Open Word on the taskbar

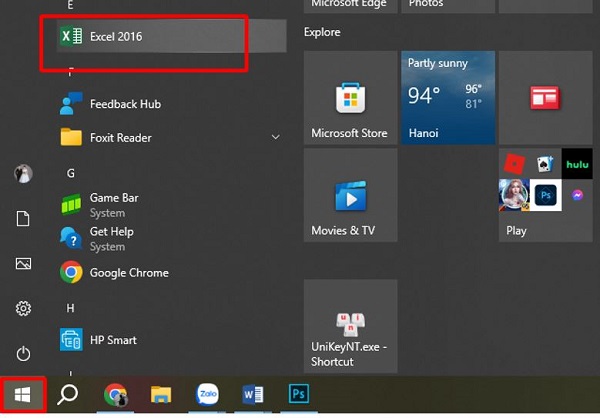253,394
